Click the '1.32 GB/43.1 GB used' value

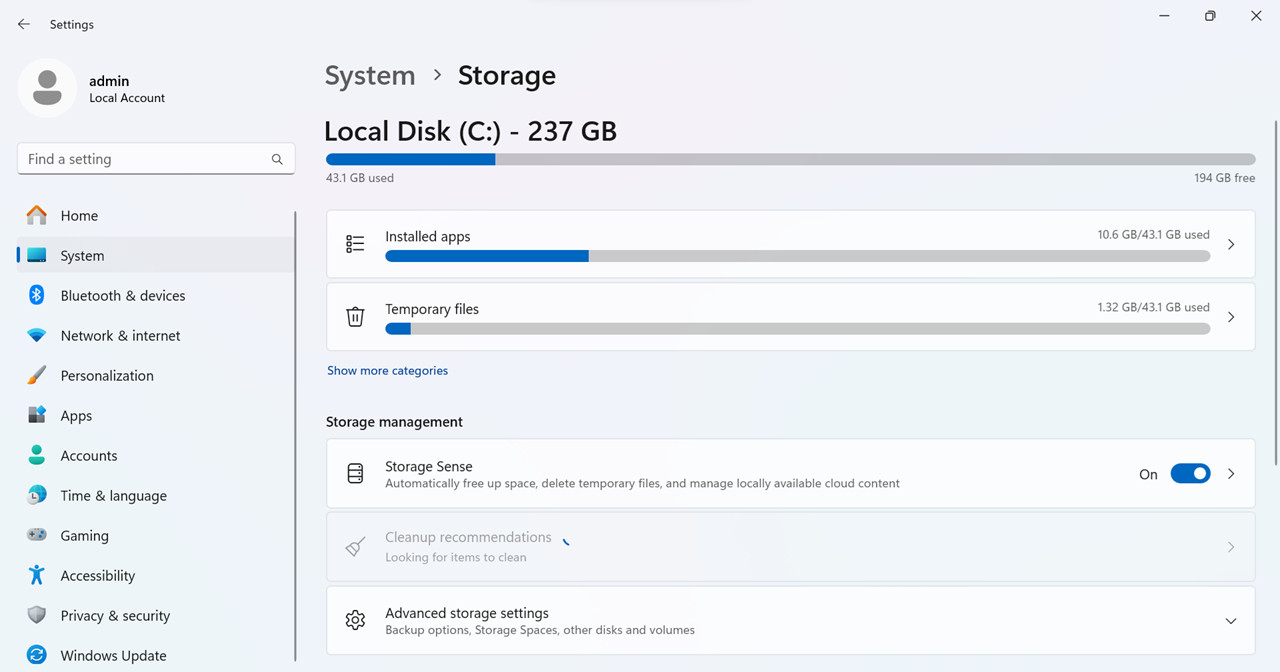click(x=1153, y=308)
